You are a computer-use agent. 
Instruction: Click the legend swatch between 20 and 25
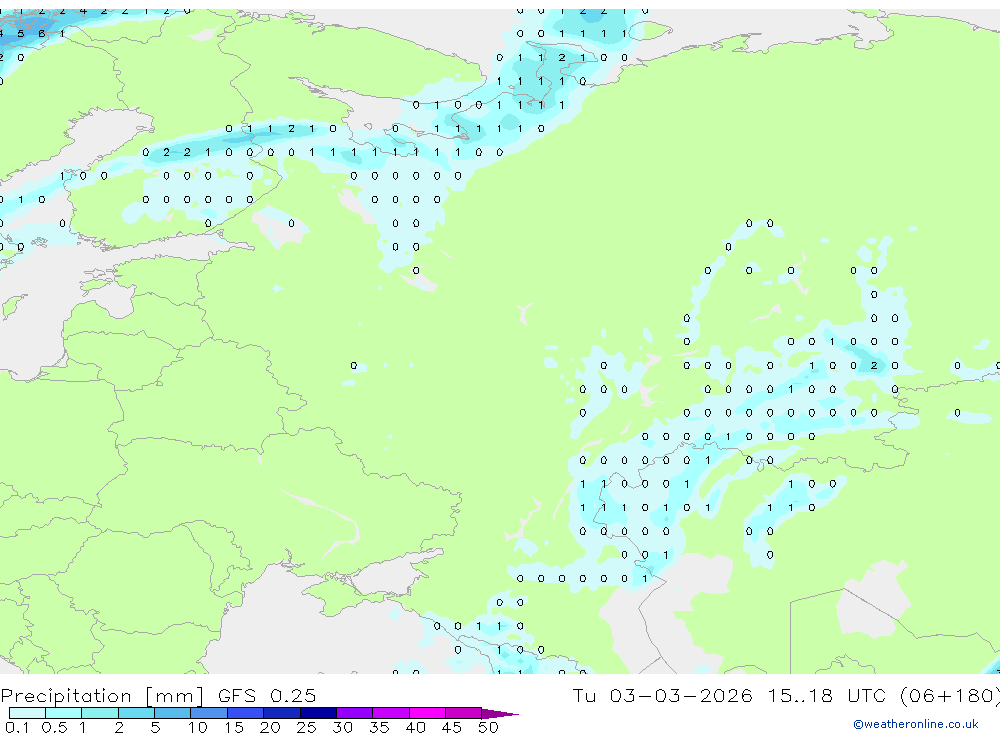coord(282,713)
